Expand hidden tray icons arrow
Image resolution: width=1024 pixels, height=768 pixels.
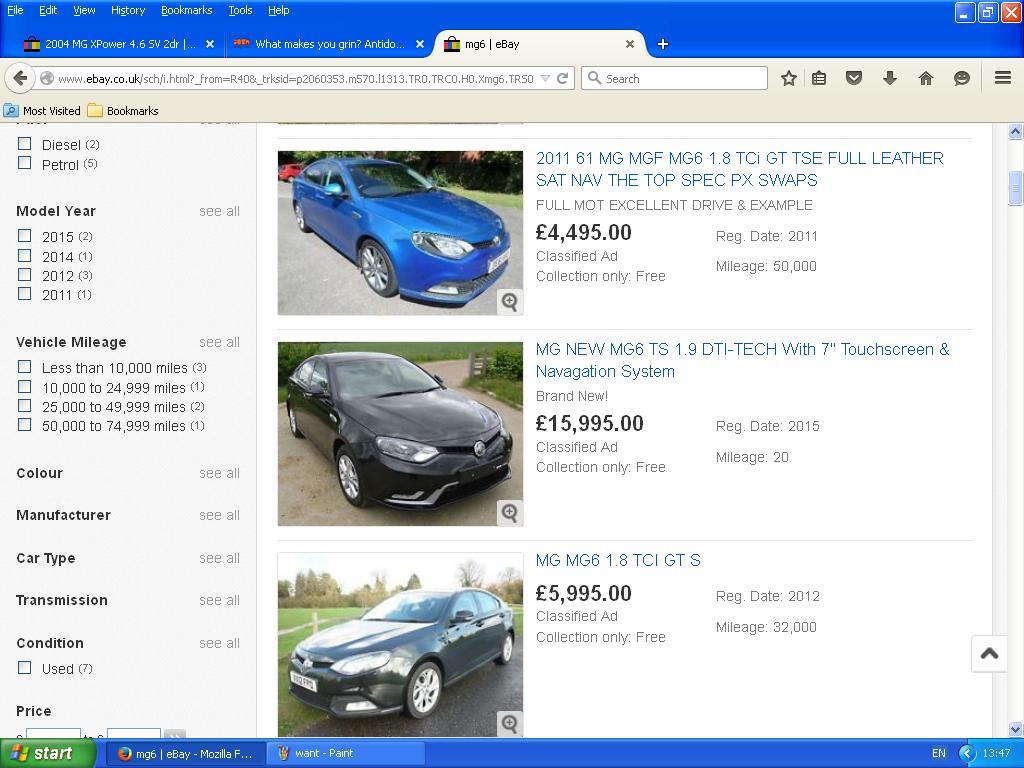coord(967,754)
